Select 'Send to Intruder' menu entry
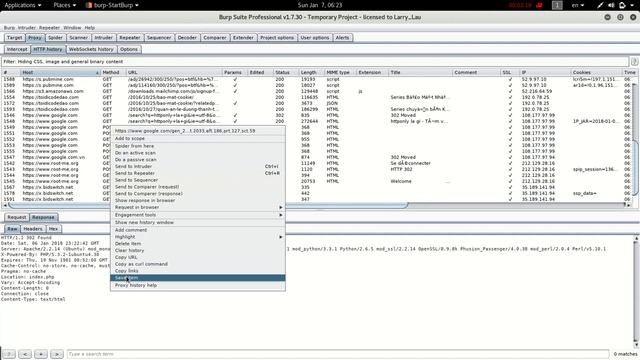 (198, 167)
